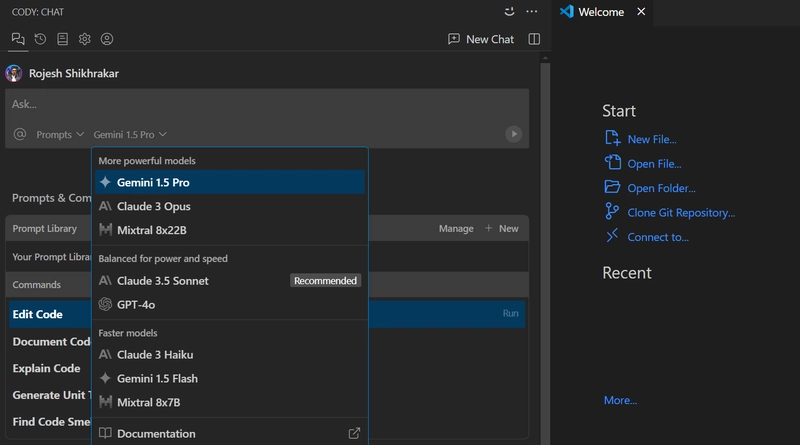The height and width of the screenshot is (445, 800).
Task: Open the more actions ellipsis menu
Action: [x=532, y=11]
